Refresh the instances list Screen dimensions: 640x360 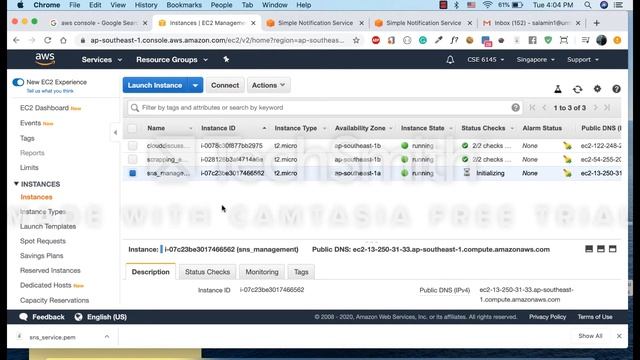(x=577, y=89)
